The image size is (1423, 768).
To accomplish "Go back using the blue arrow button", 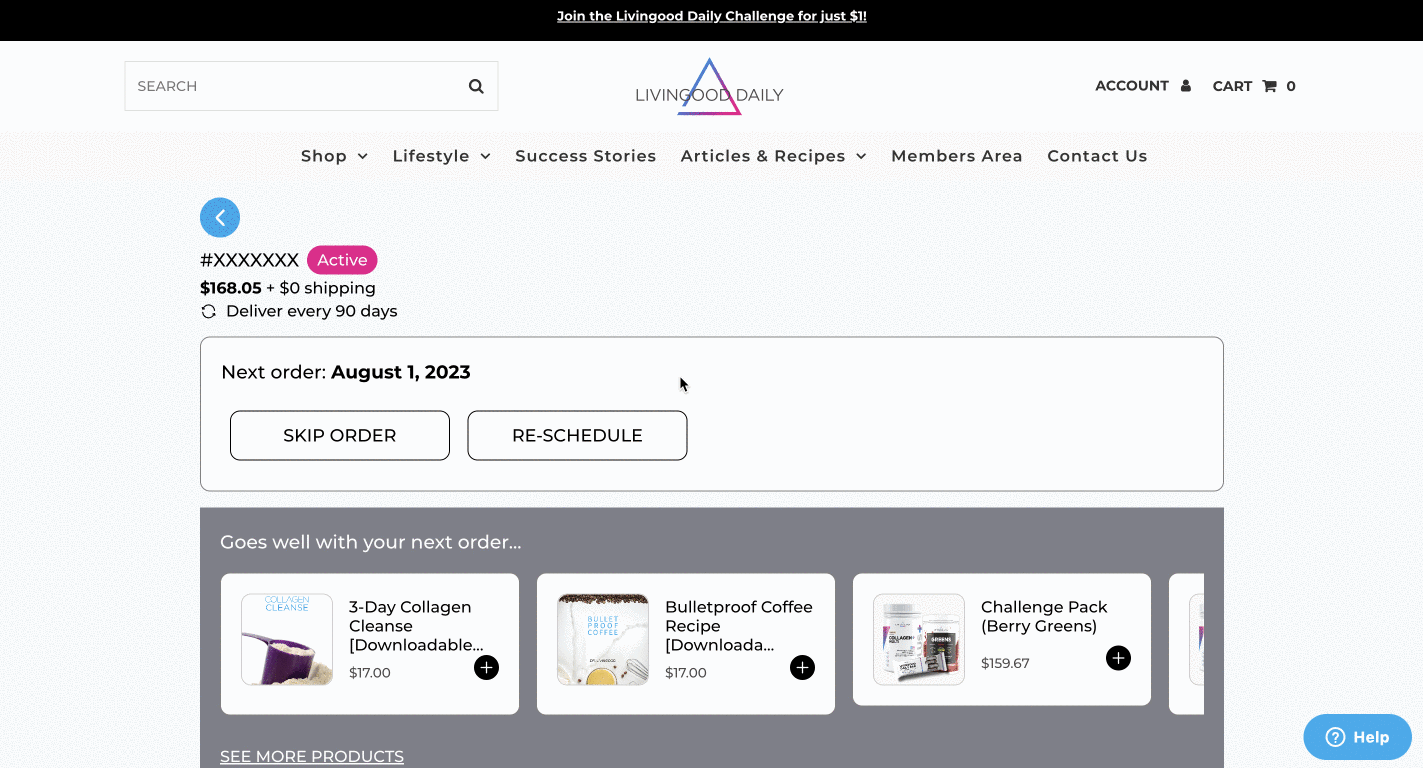I will tap(220, 217).
